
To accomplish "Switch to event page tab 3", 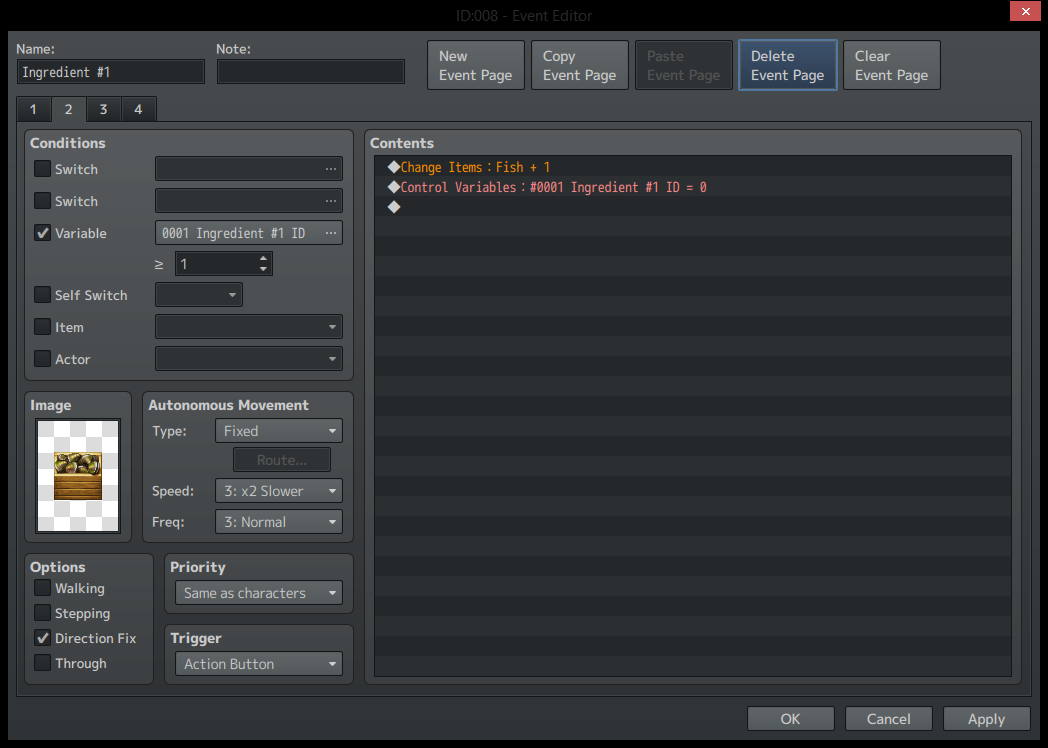I will click(103, 109).
